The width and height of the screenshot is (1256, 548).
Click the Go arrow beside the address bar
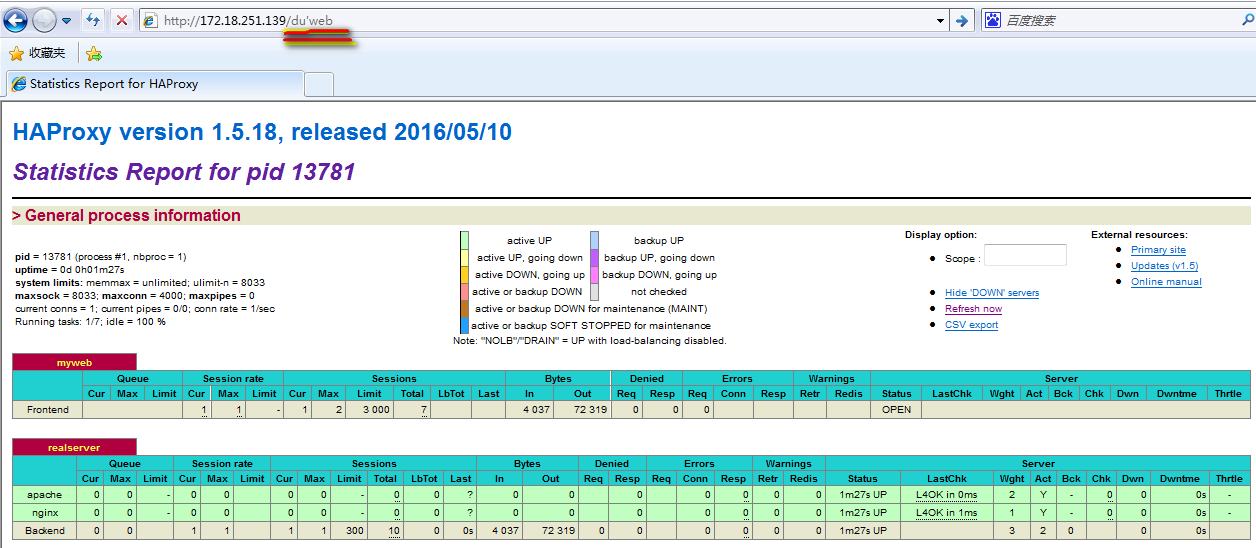pyautogui.click(x=962, y=20)
